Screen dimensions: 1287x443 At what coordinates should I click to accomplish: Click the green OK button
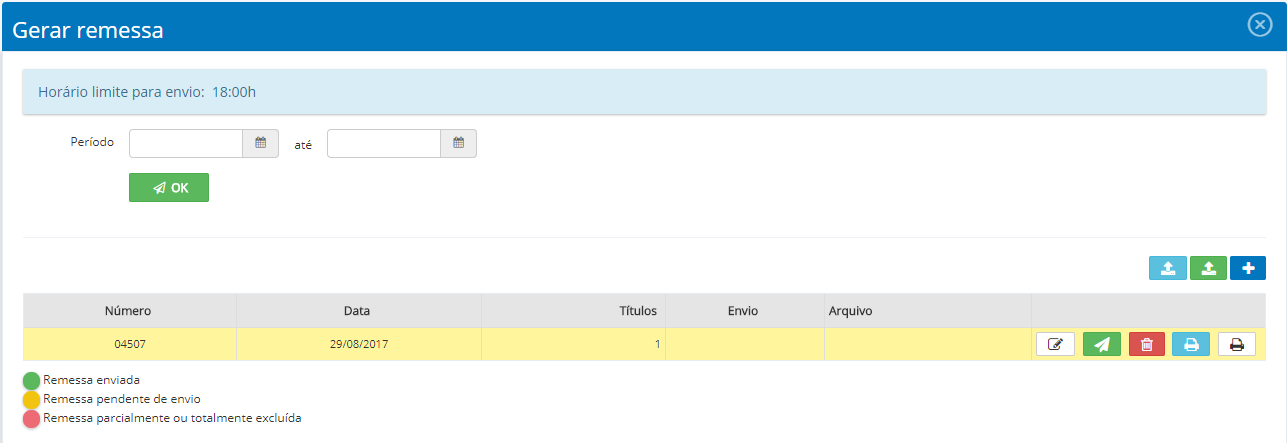[x=169, y=188]
